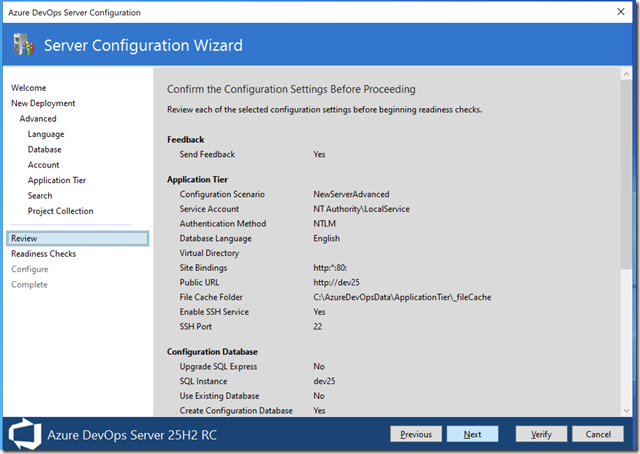Click NT Authority\LocalService value
Viewport: 640px width, 454px height.
[361, 209]
